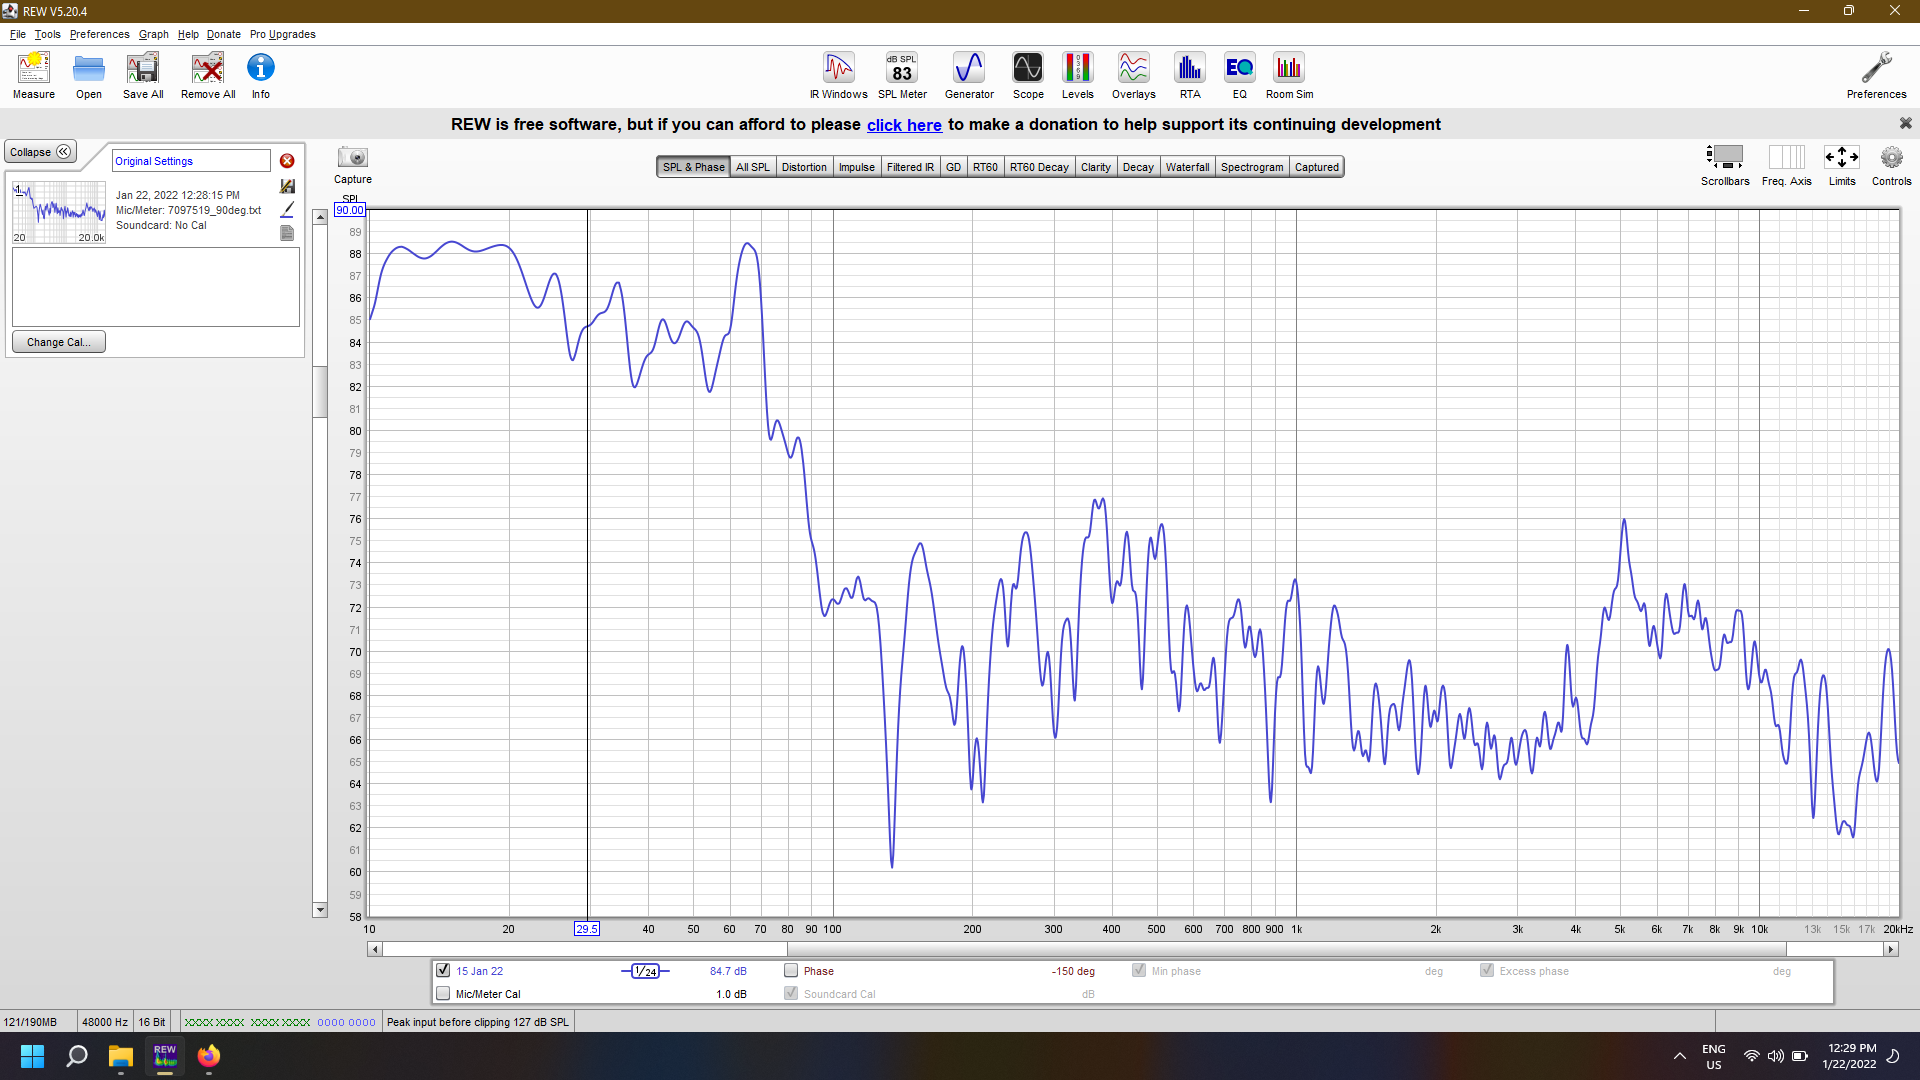Click the Change Cal... button

click(58, 342)
